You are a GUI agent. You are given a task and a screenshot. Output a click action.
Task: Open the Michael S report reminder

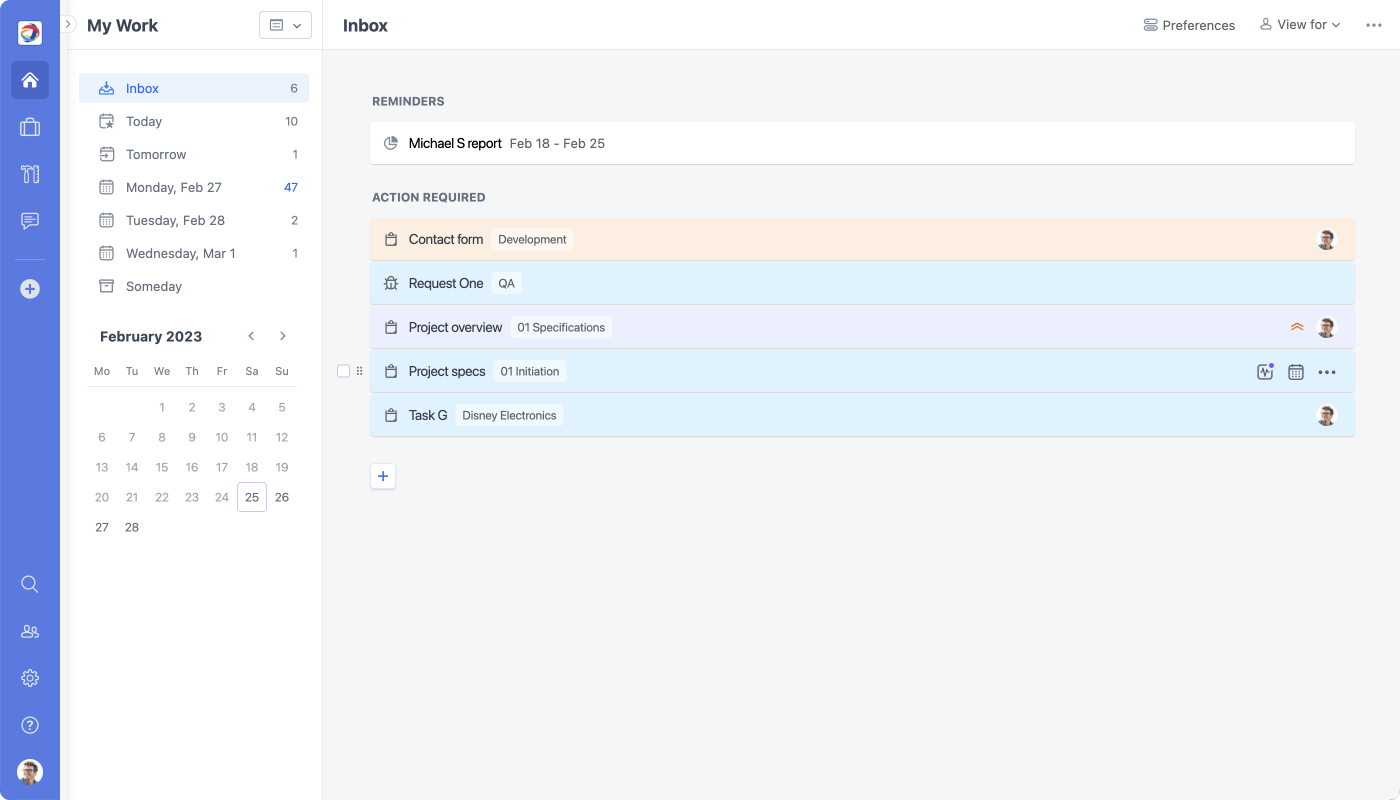pos(862,143)
